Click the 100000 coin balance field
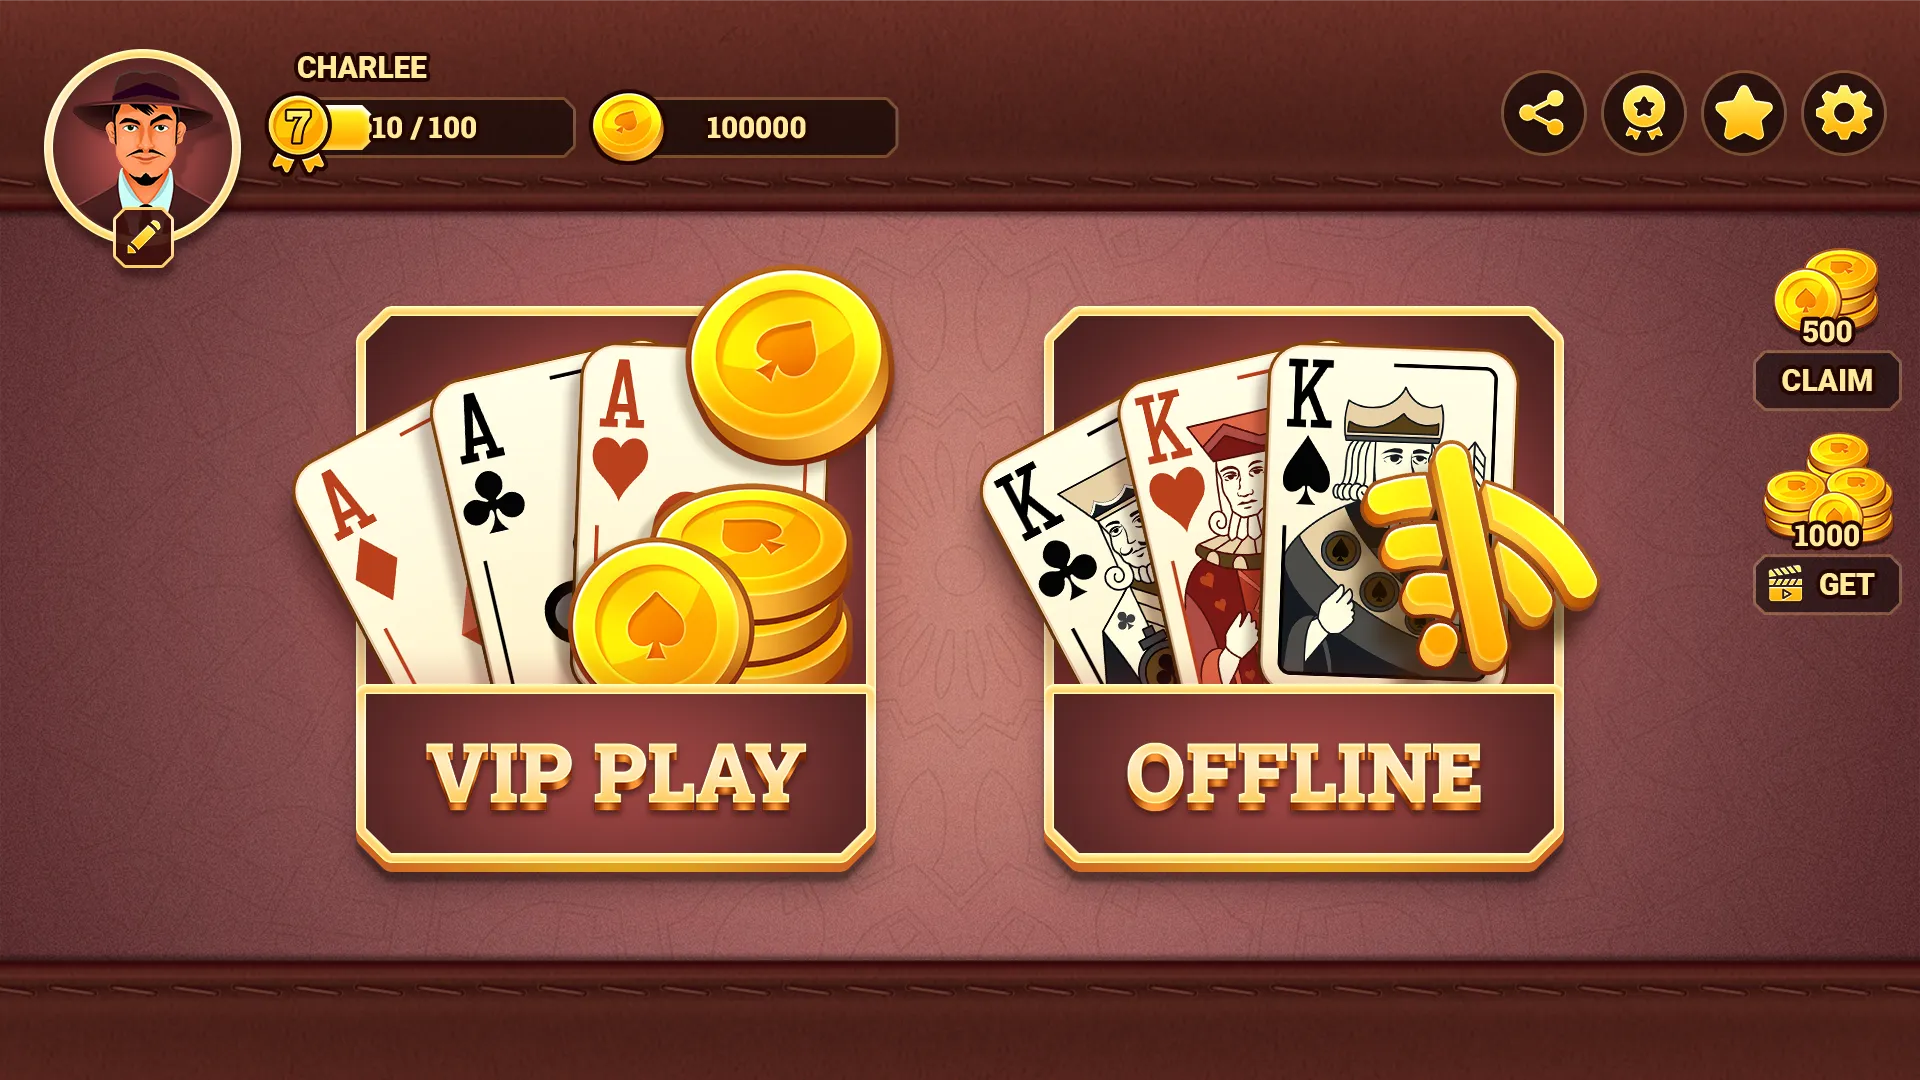Screen dimensions: 1920x1080 (745, 127)
